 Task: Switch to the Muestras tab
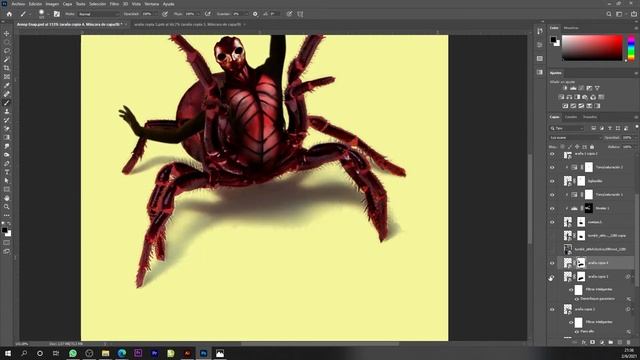click(571, 28)
